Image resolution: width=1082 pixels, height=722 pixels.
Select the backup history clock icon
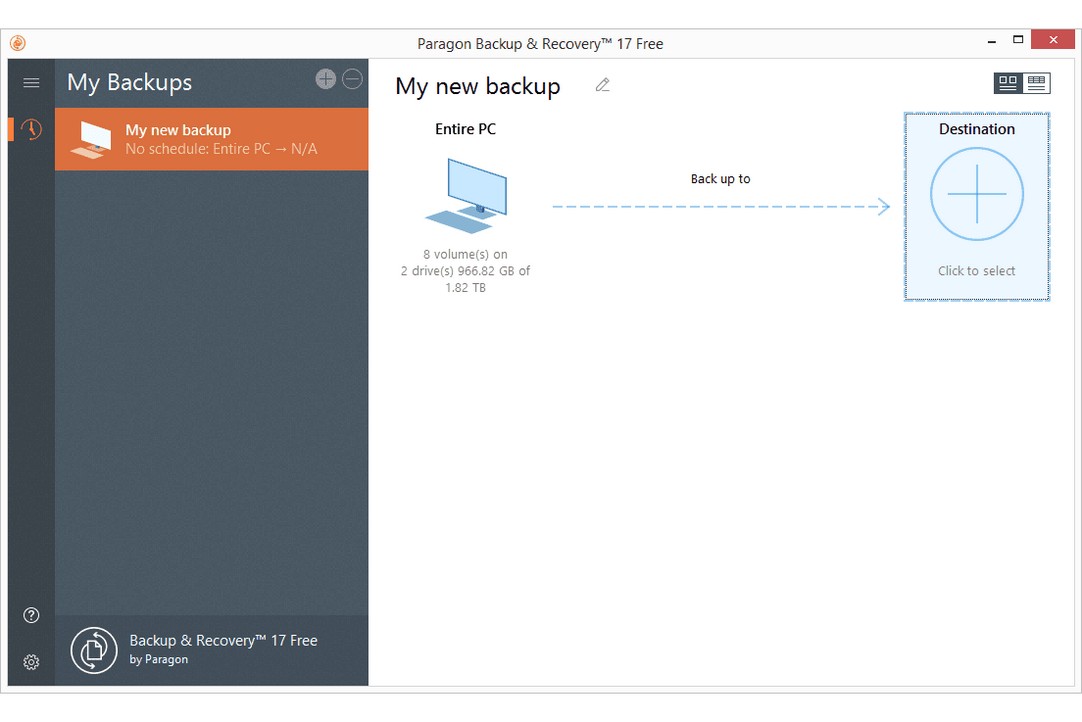point(31,129)
